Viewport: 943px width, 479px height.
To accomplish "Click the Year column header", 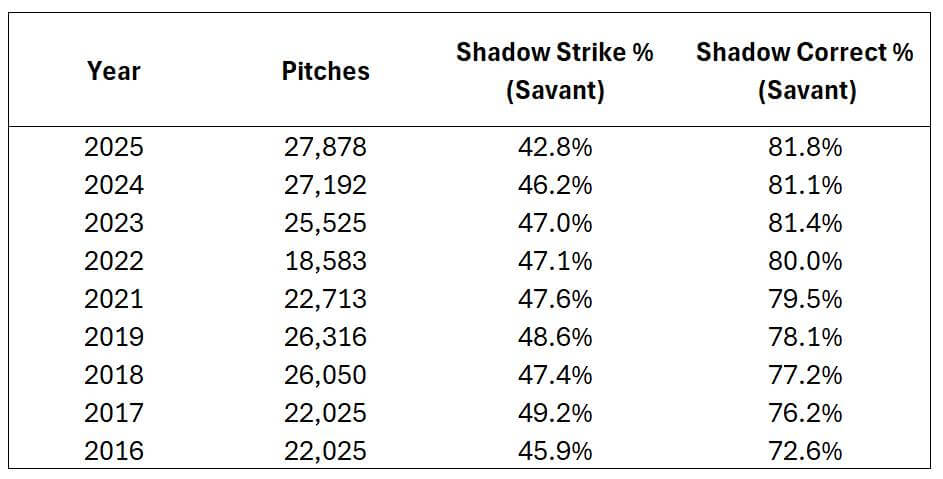I will click(113, 71).
